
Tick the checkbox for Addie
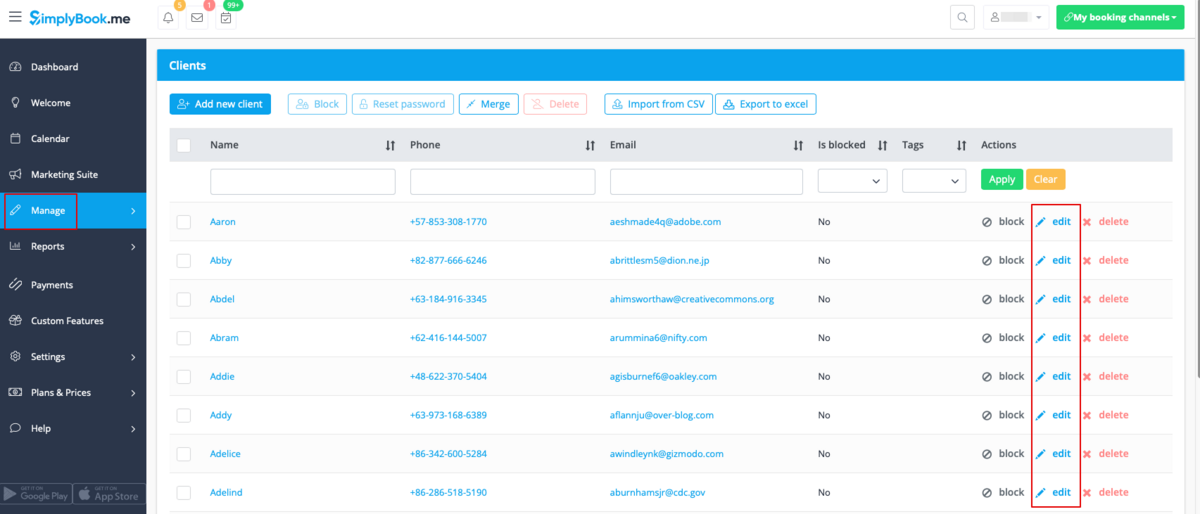(x=184, y=377)
